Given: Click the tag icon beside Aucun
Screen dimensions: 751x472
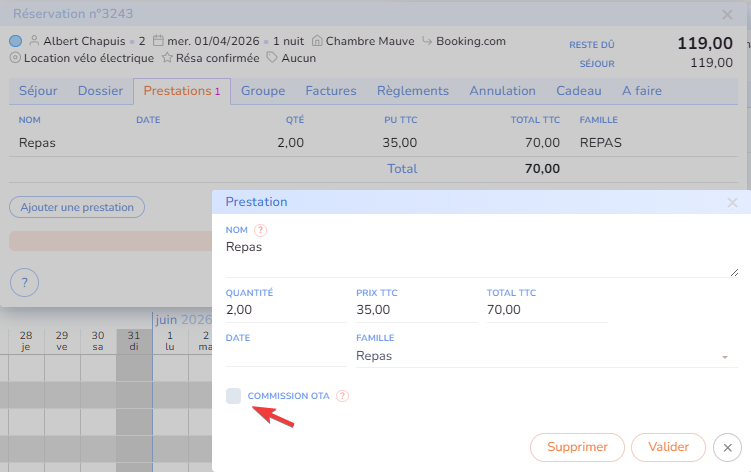Looking at the screenshot, I should (x=271, y=58).
